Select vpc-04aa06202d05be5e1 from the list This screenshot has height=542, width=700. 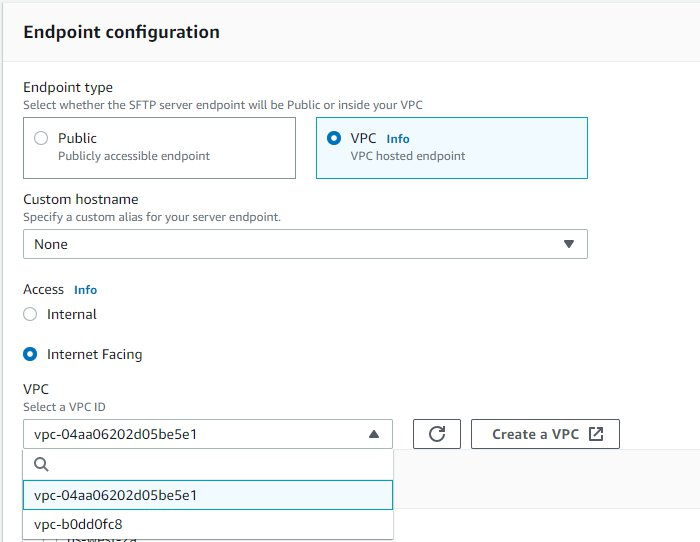coord(208,495)
